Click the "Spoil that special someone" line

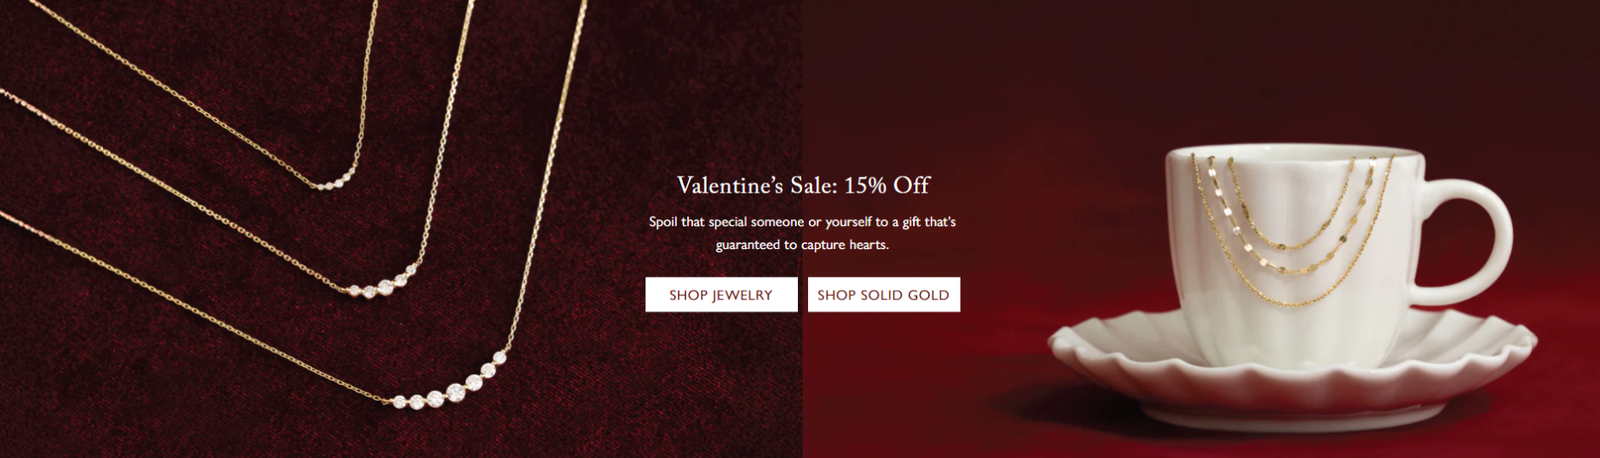(x=802, y=222)
